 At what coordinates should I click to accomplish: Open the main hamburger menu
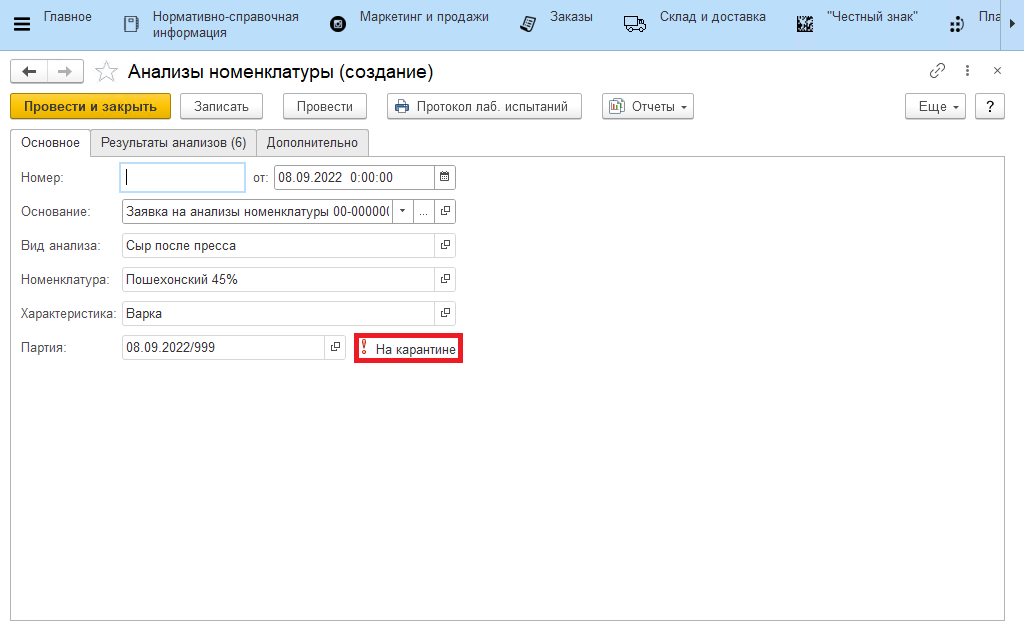coord(21,24)
